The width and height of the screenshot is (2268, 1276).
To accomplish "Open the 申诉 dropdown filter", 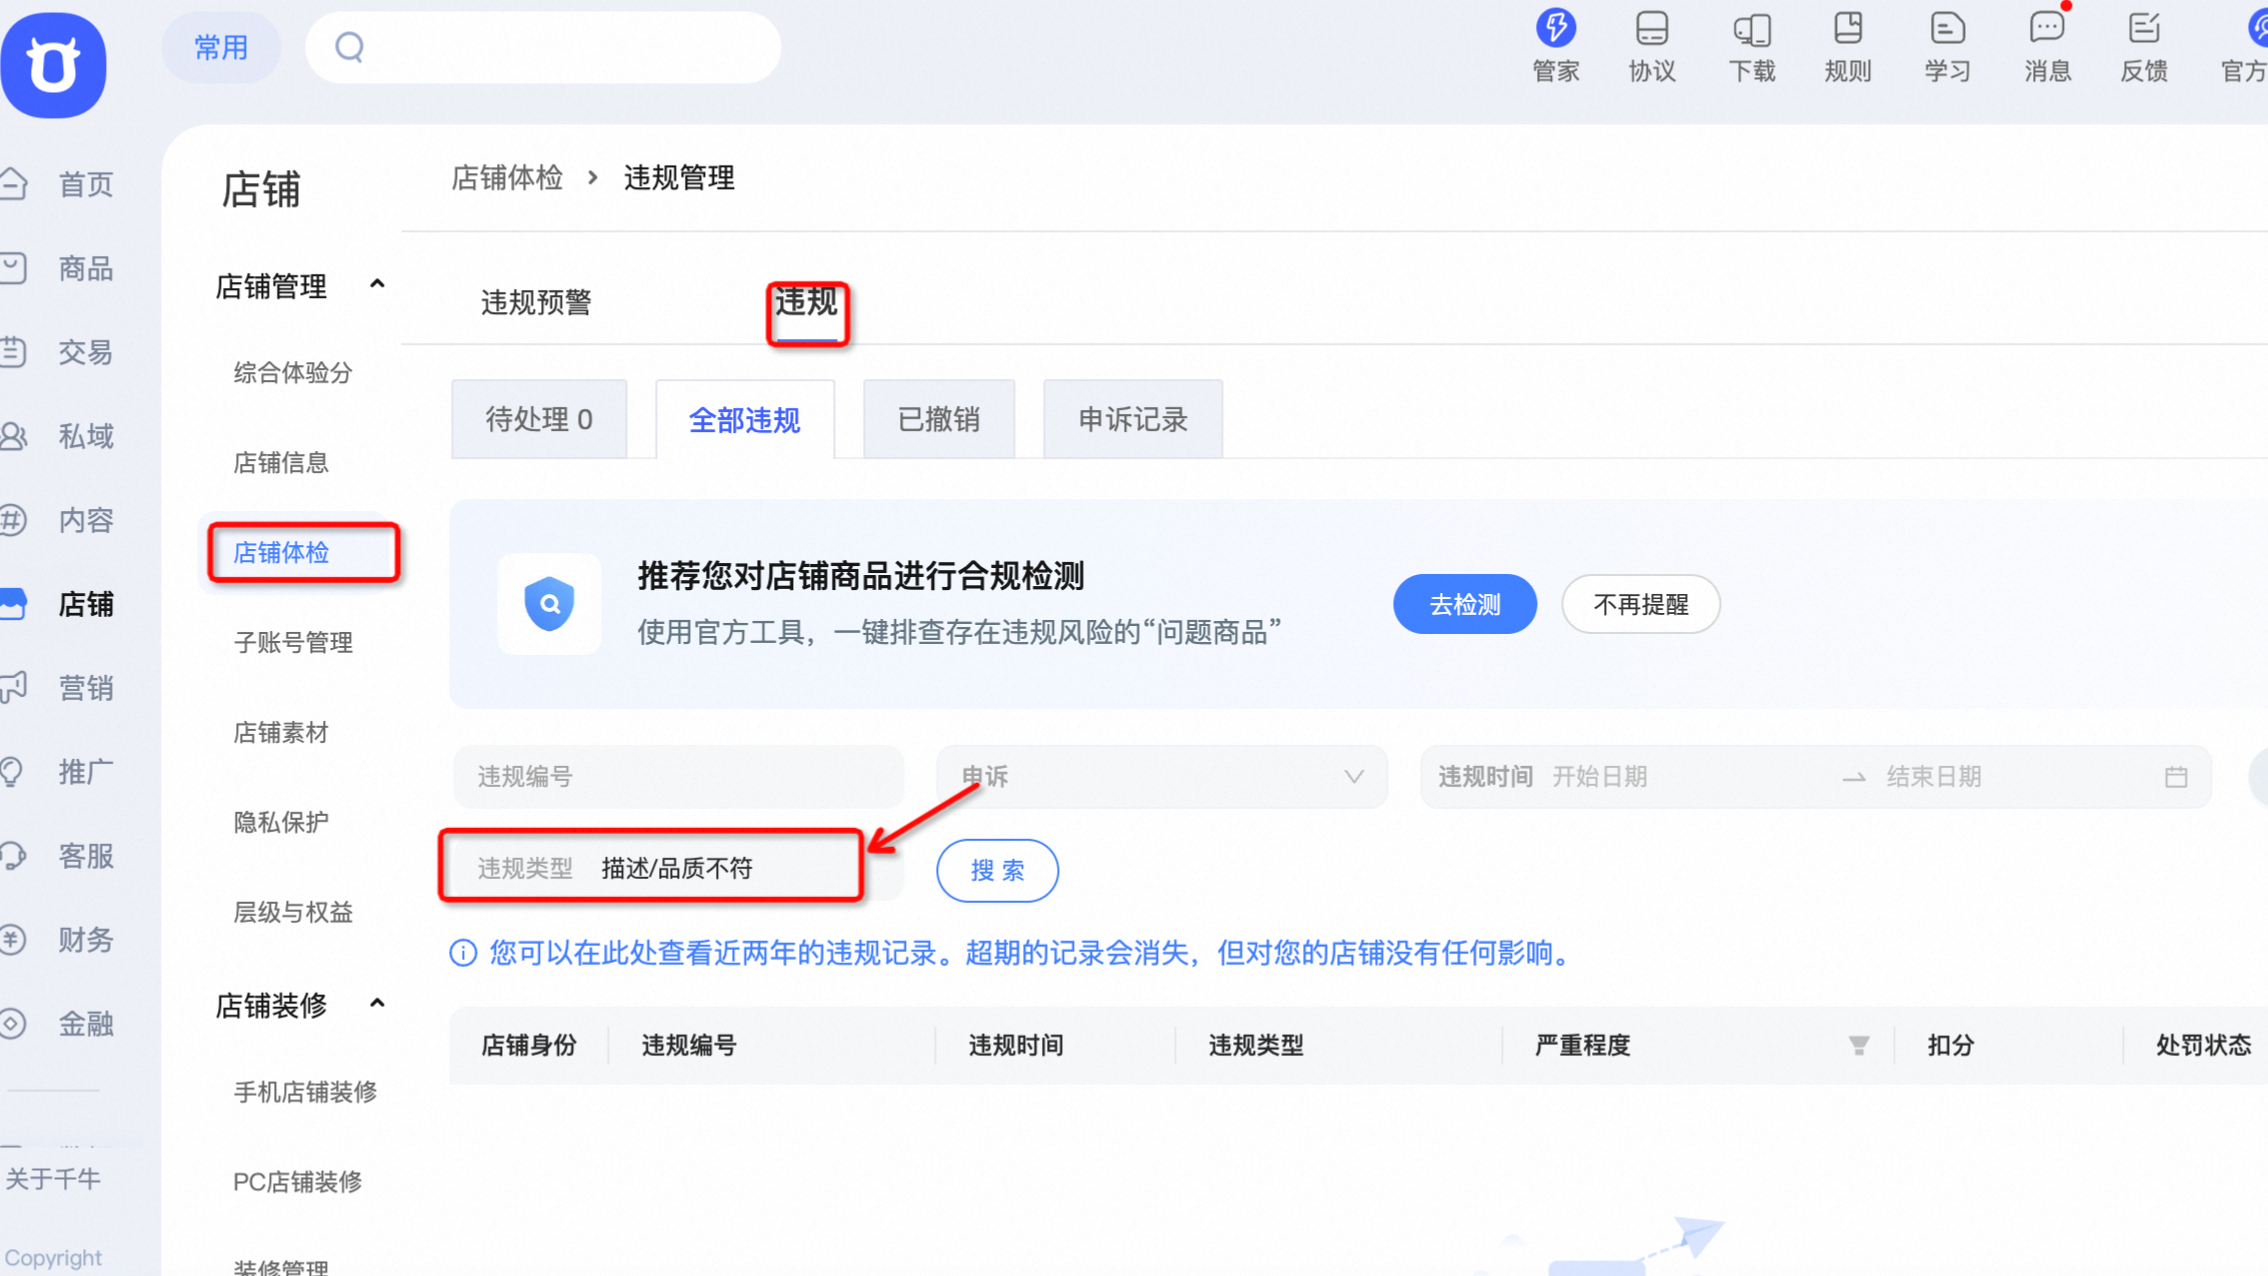I will [1161, 777].
